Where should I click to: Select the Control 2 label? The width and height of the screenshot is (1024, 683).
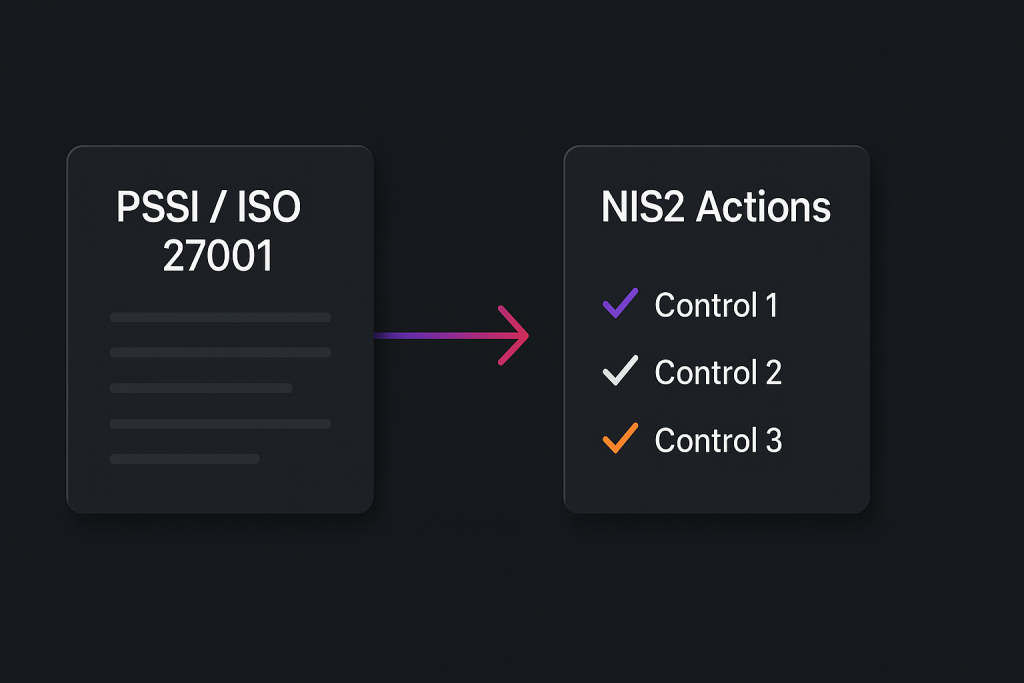coord(718,373)
